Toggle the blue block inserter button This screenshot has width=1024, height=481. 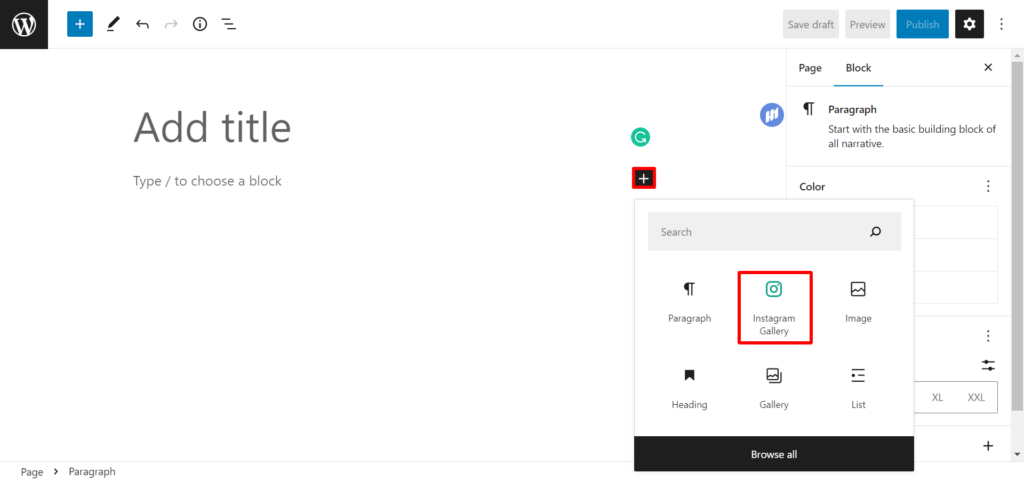[80, 24]
